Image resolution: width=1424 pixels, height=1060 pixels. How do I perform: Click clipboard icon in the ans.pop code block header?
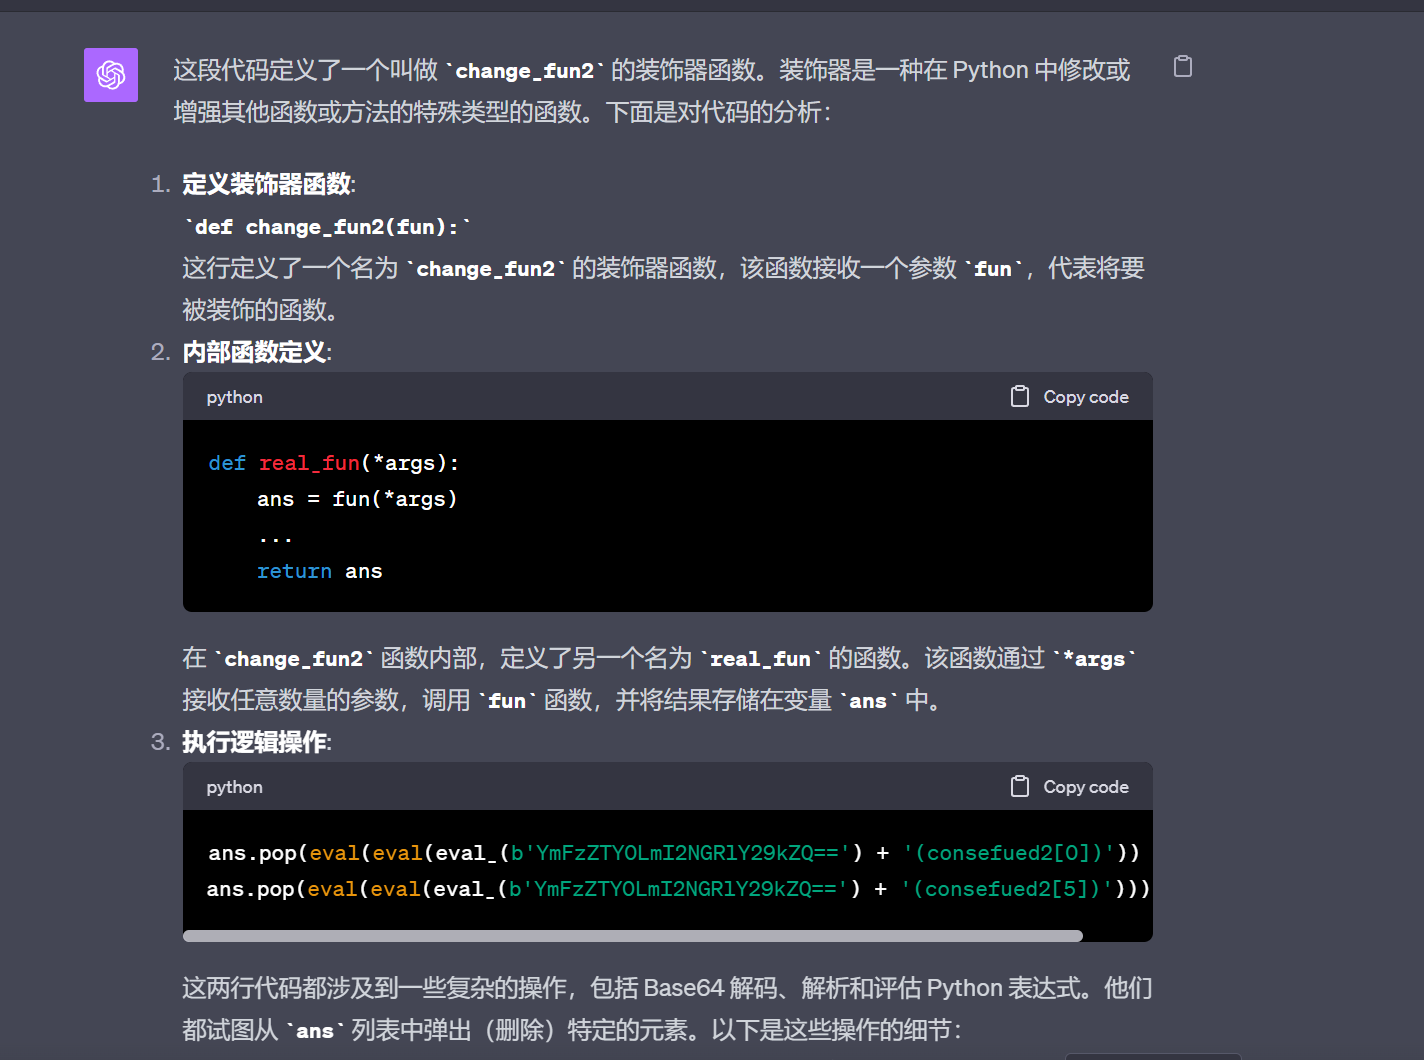1019,787
